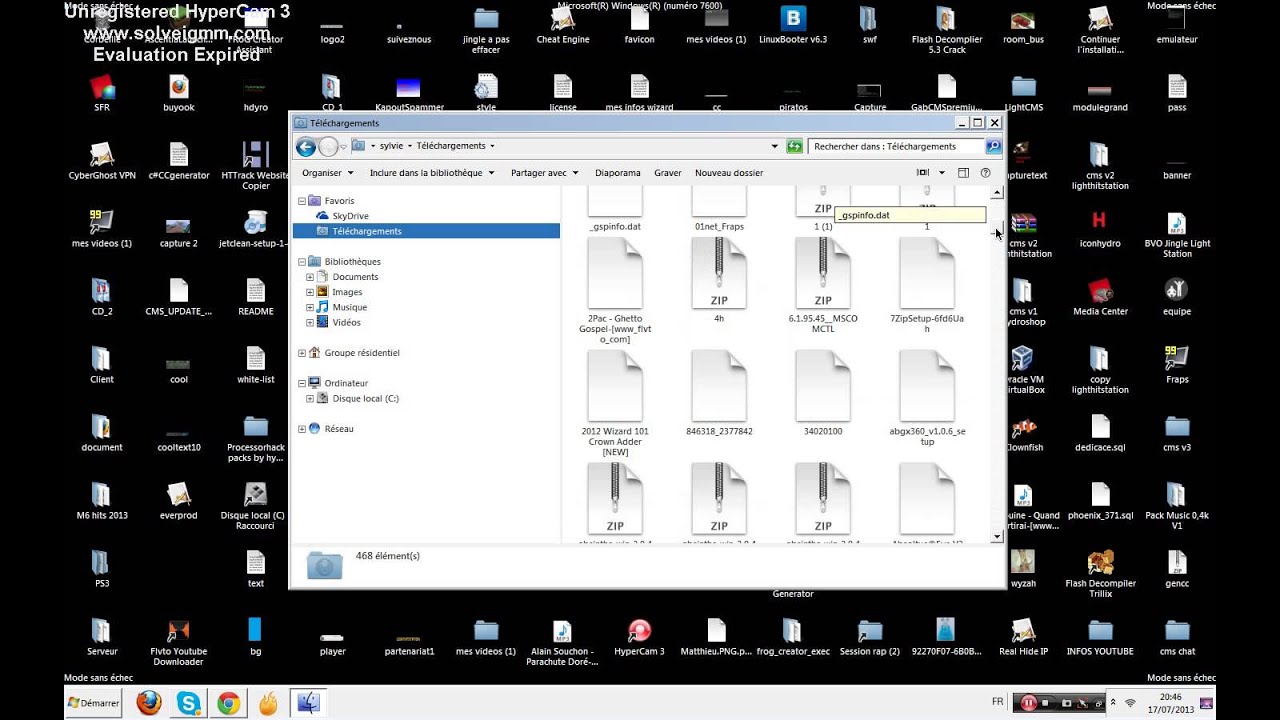This screenshot has height=720, width=1280.
Task: Open Inclure dans la bibliothèque dropdown
Action: 432,173
